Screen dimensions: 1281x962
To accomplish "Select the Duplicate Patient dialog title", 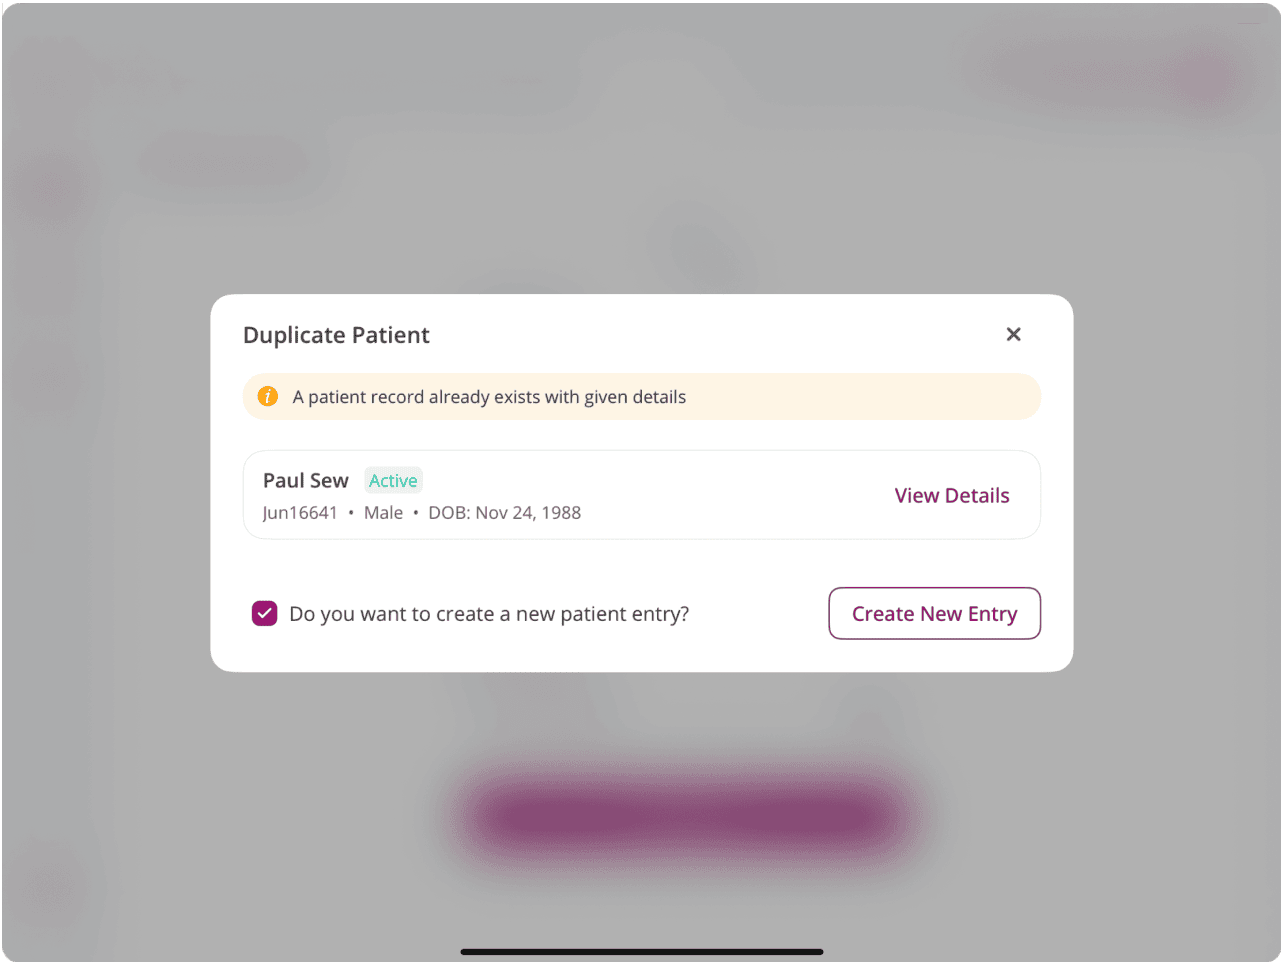I will click(x=336, y=335).
